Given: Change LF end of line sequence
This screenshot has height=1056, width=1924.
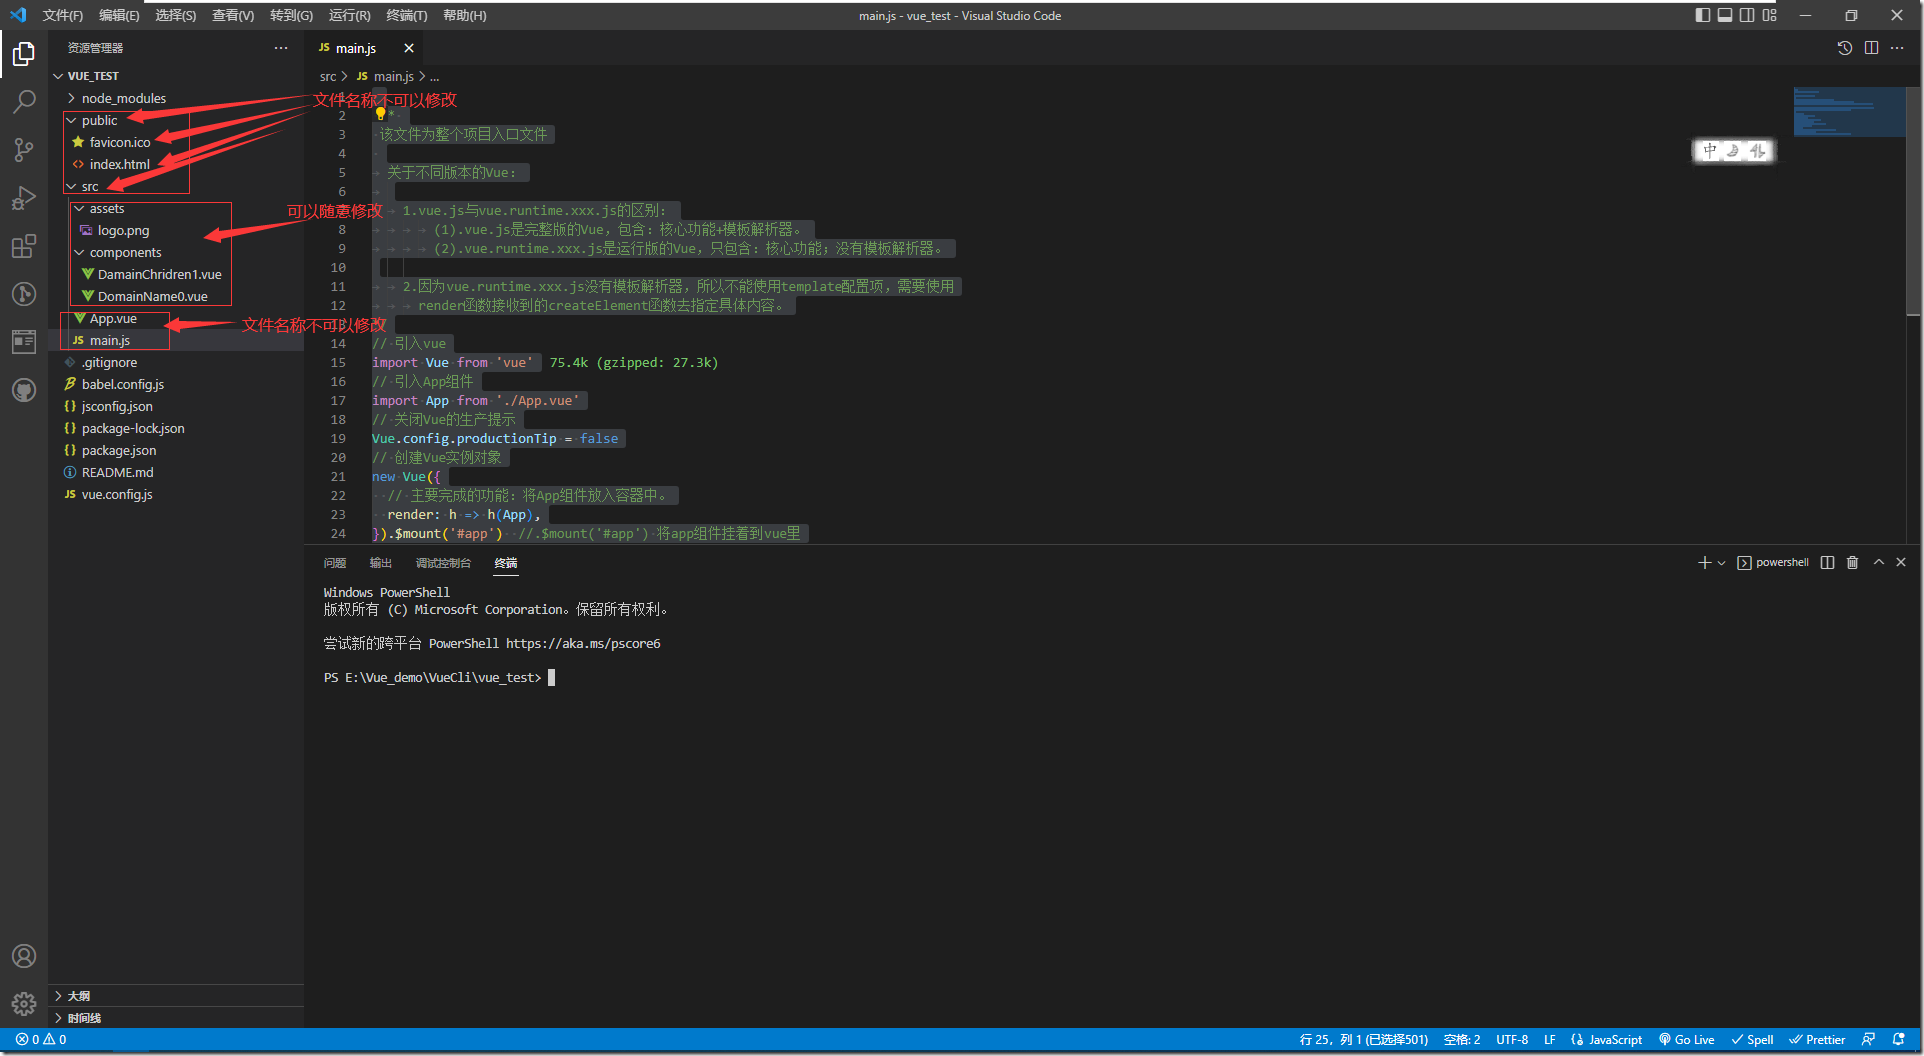Looking at the screenshot, I should click(1549, 1040).
